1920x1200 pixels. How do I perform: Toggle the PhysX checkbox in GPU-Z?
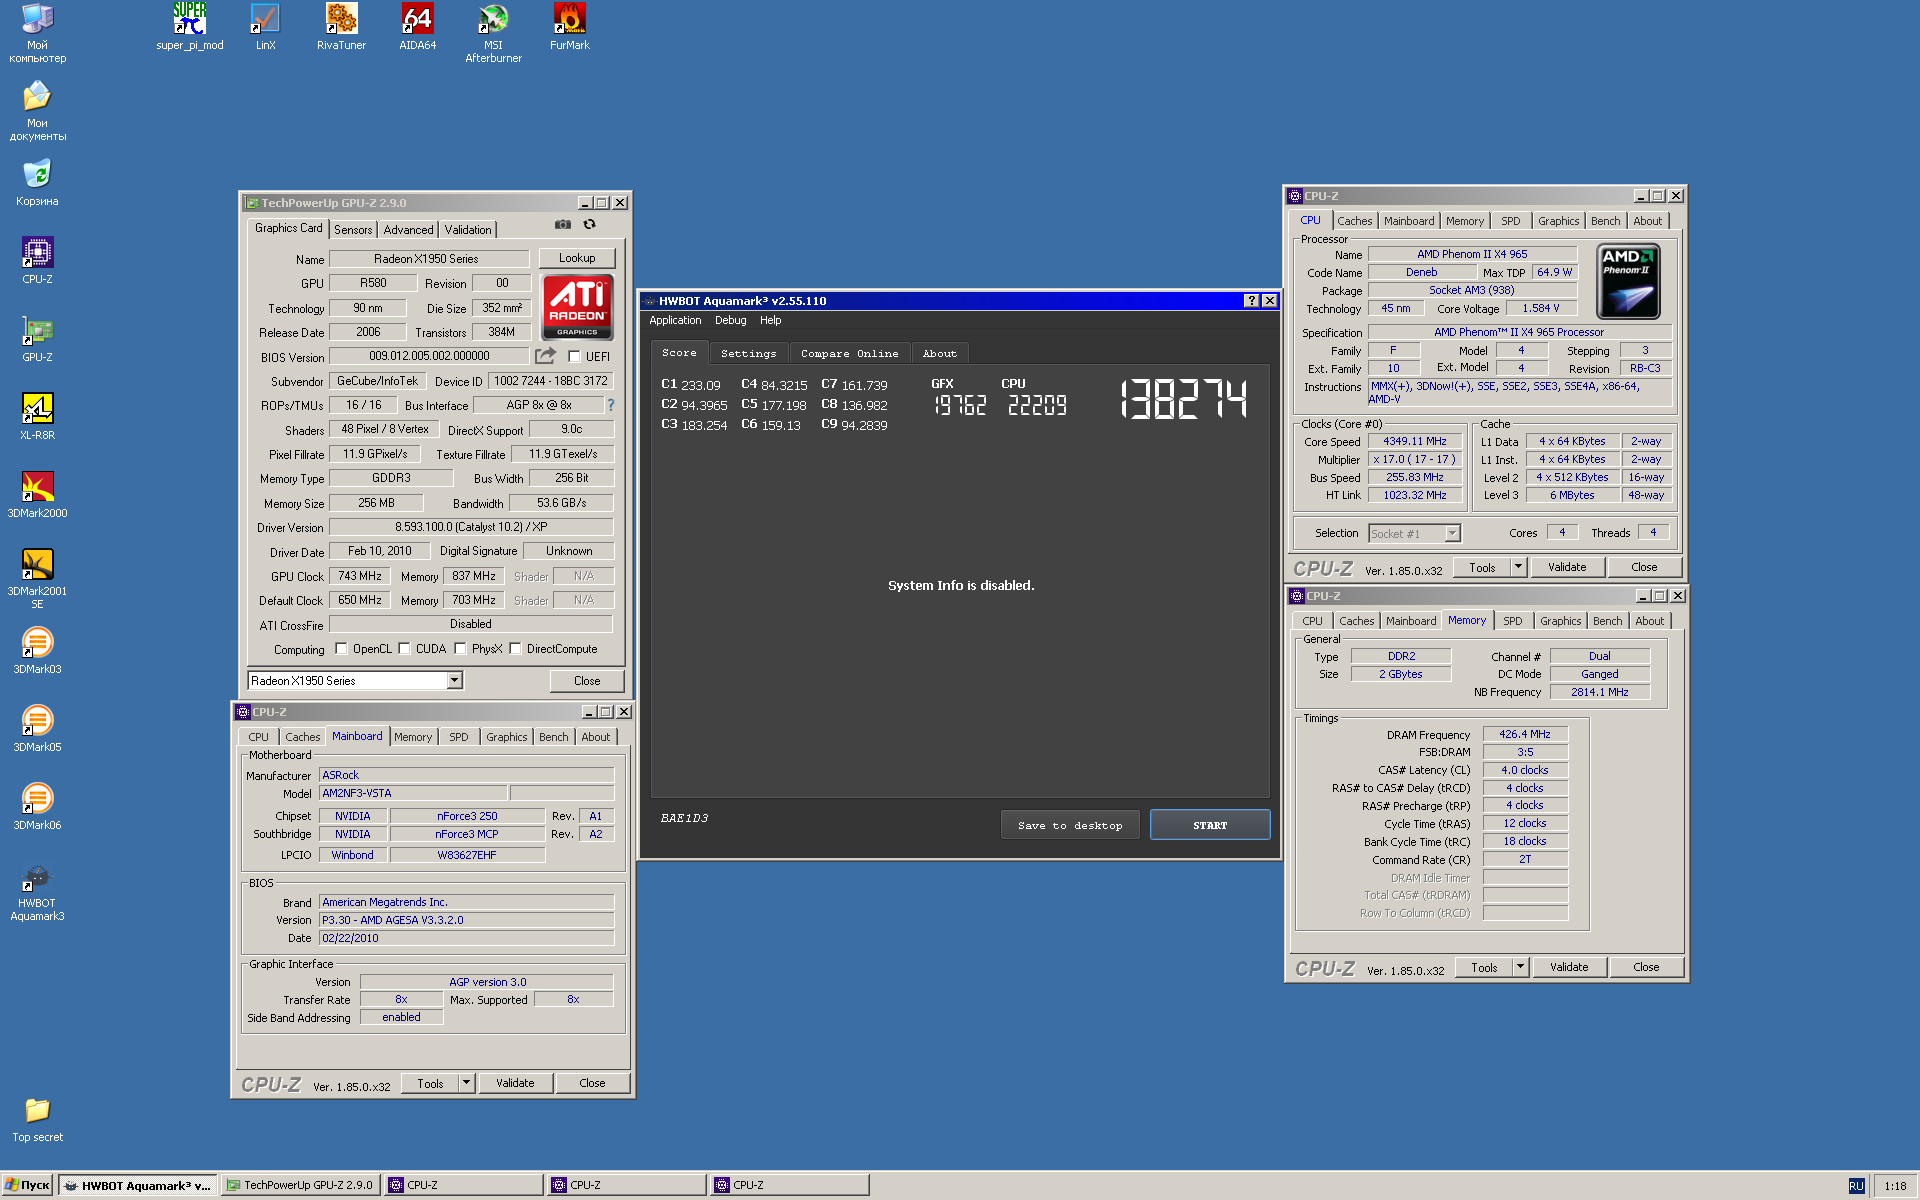click(x=460, y=648)
